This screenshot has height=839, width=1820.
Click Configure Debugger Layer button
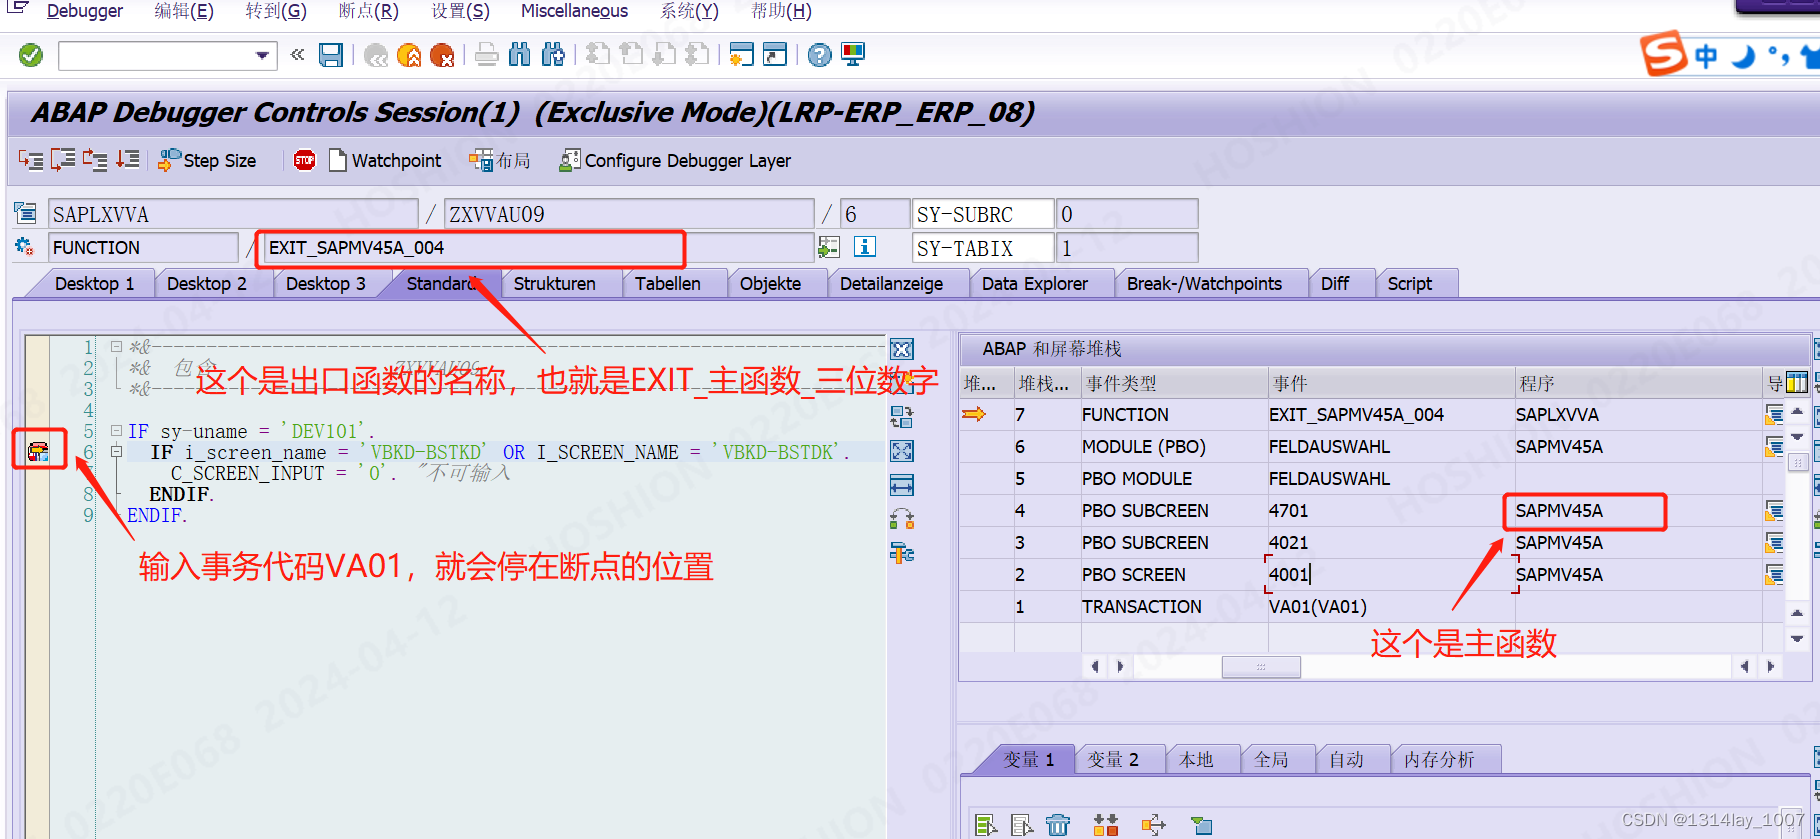coord(675,160)
